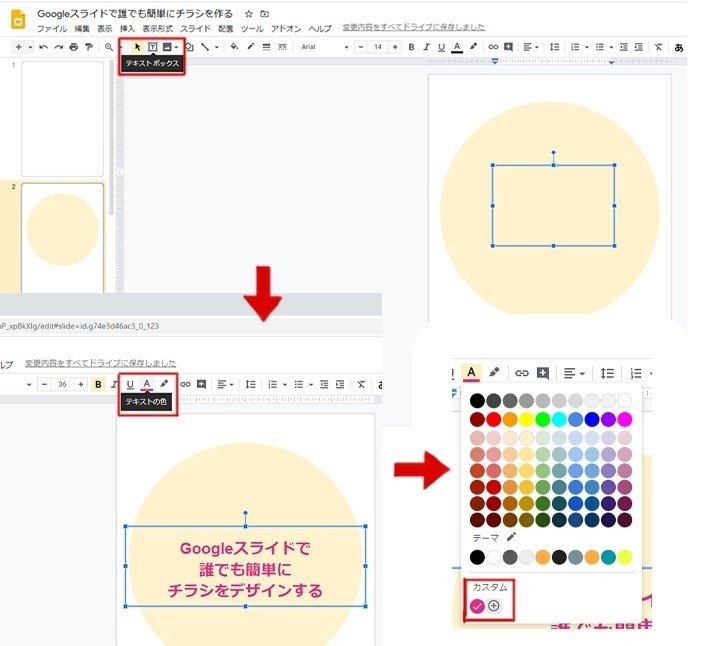
Task: Open the 表示形式 menu
Action: coord(157,29)
